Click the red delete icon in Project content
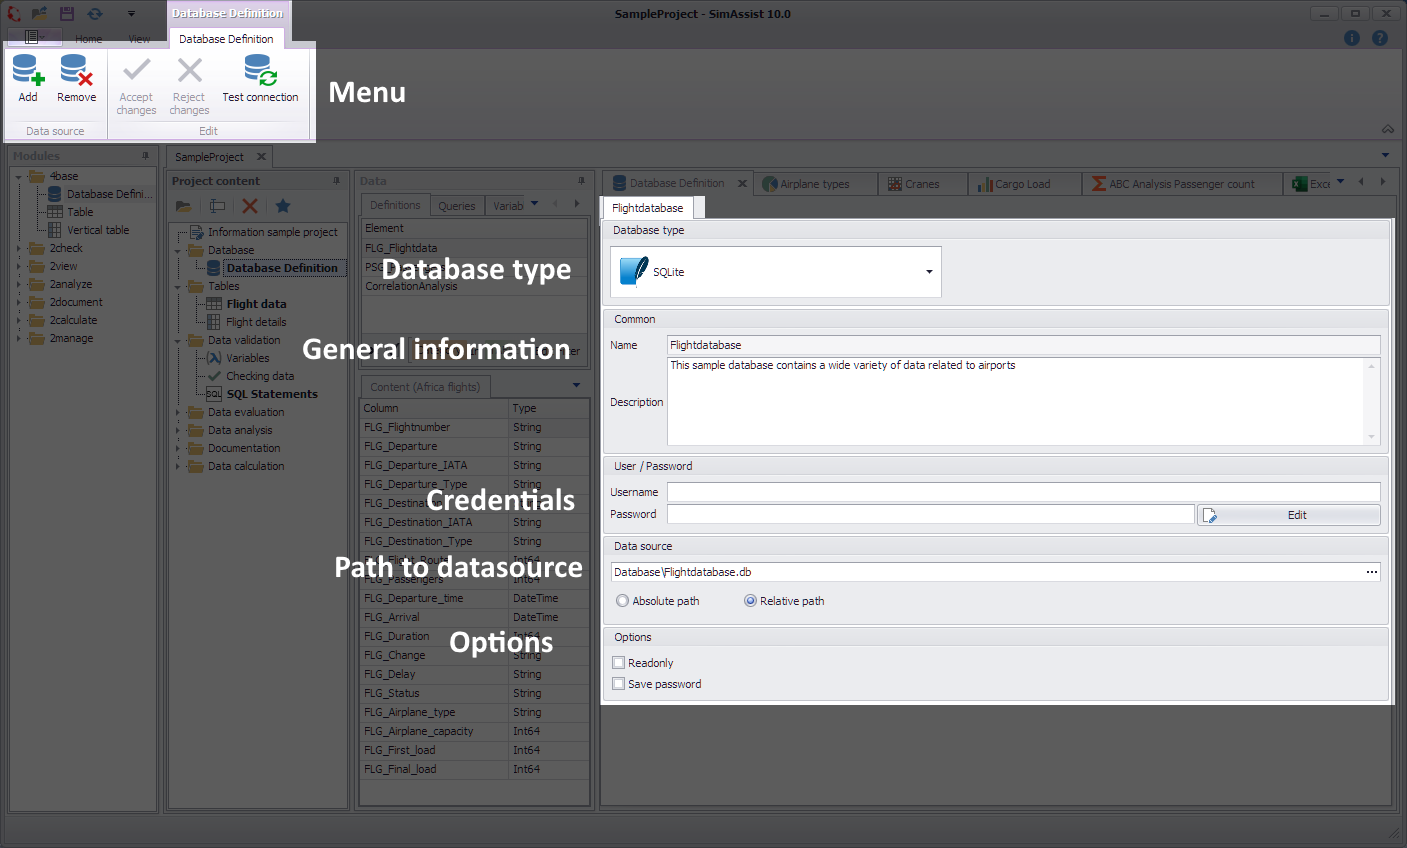The width and height of the screenshot is (1407, 848). (x=250, y=206)
